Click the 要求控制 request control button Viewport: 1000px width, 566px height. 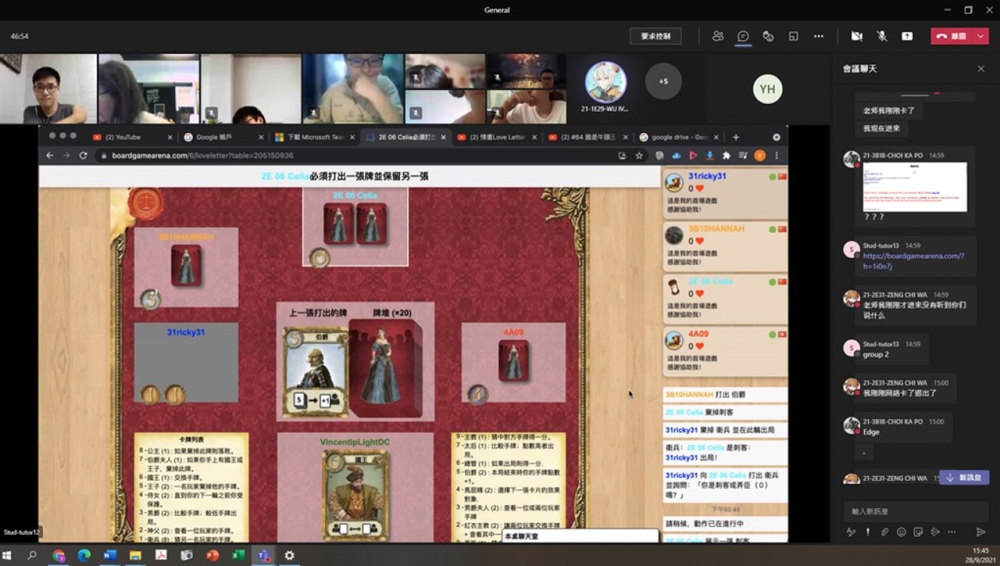[x=656, y=36]
